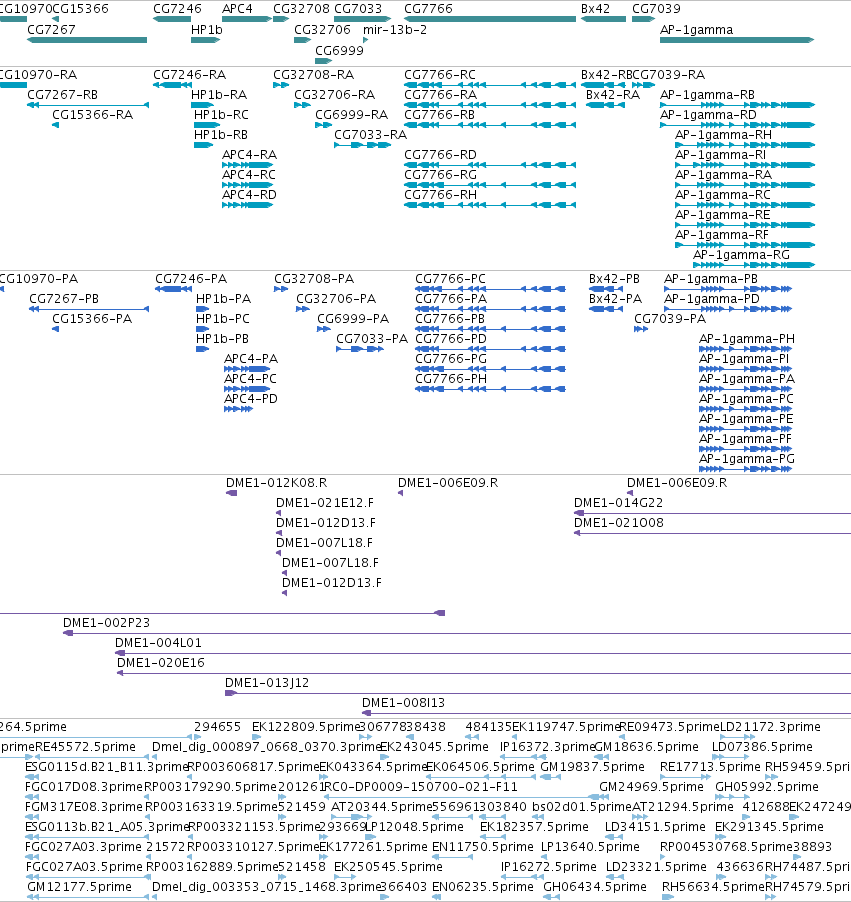Click BAC clone DME1-014G22
The width and height of the screenshot is (851, 902).
coord(618,503)
